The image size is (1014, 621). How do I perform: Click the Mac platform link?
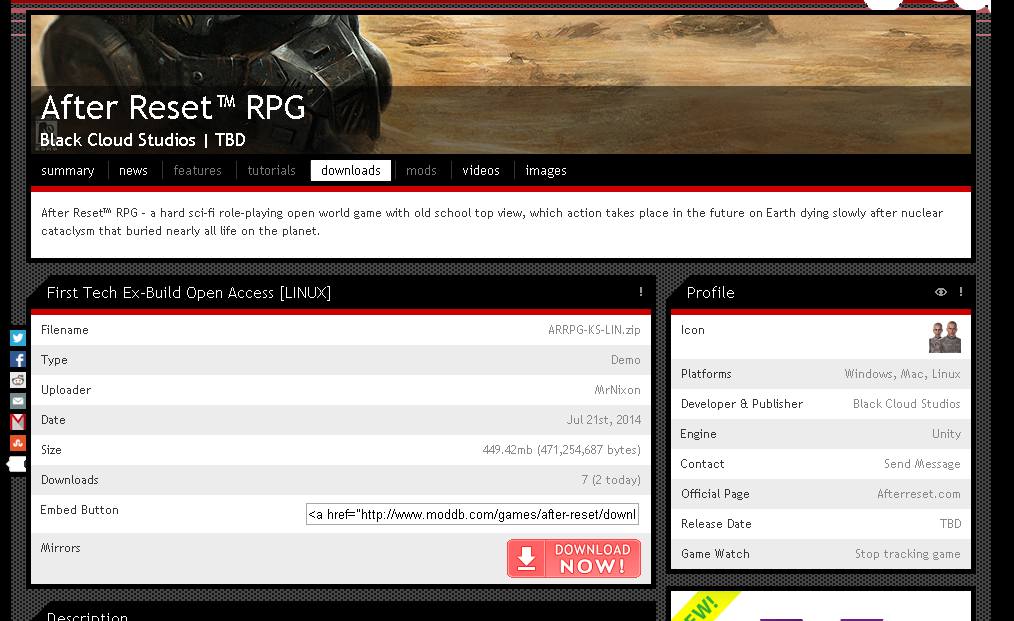913,374
